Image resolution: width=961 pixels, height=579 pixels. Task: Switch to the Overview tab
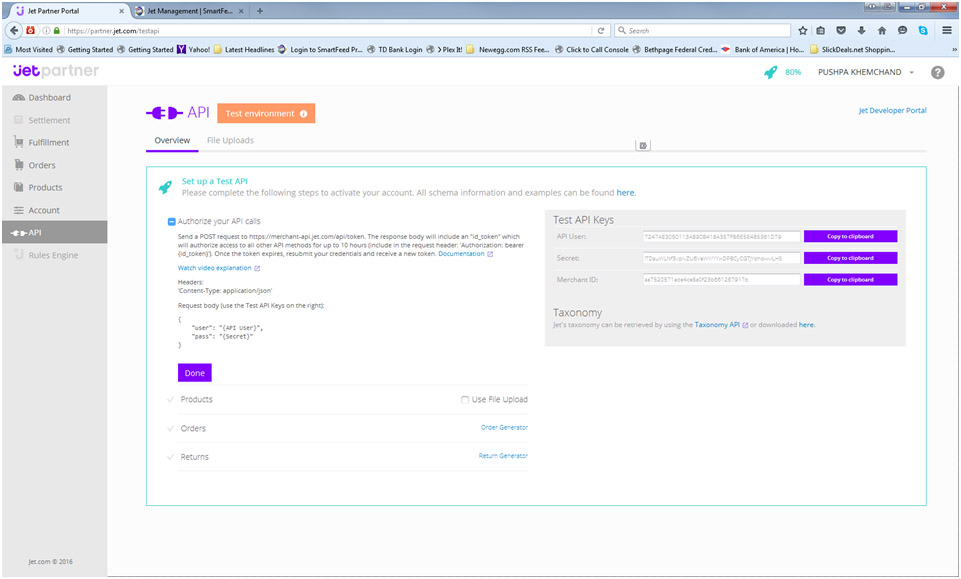[x=172, y=140]
